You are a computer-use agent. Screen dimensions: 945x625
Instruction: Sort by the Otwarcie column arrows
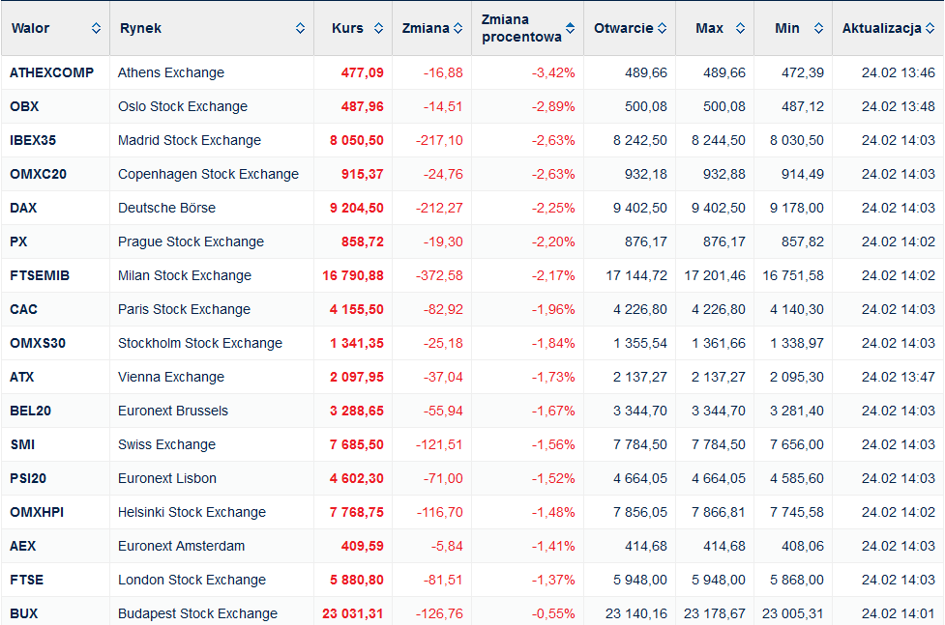[x=662, y=28]
